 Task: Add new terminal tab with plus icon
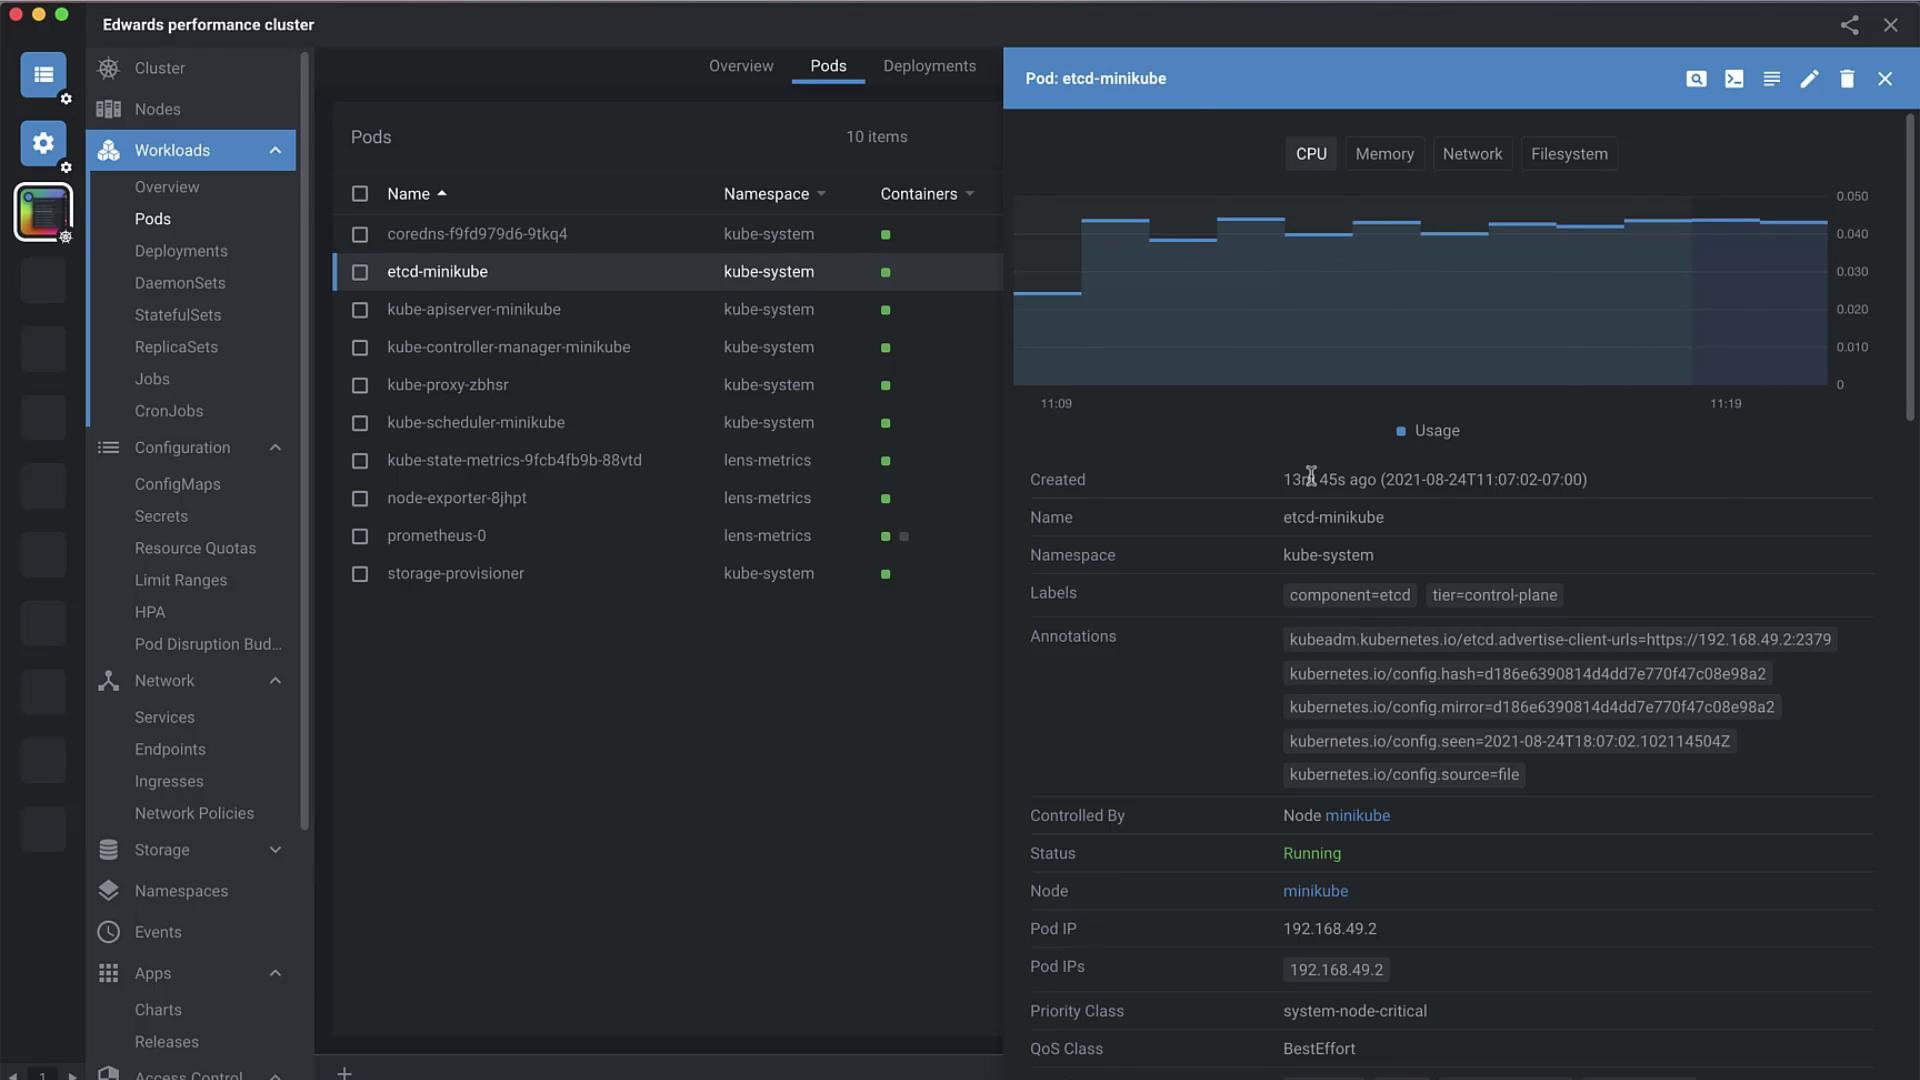click(344, 1073)
